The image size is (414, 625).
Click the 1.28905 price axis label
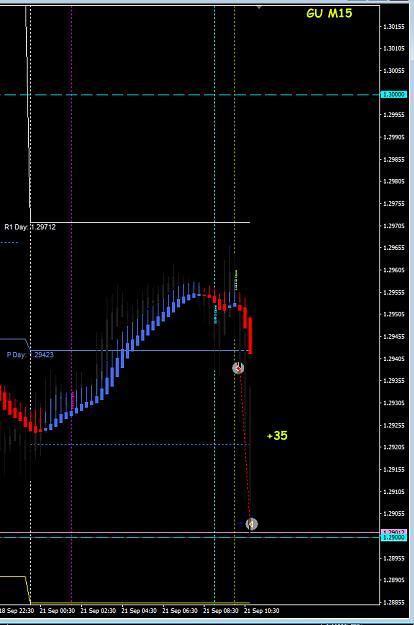[394, 580]
